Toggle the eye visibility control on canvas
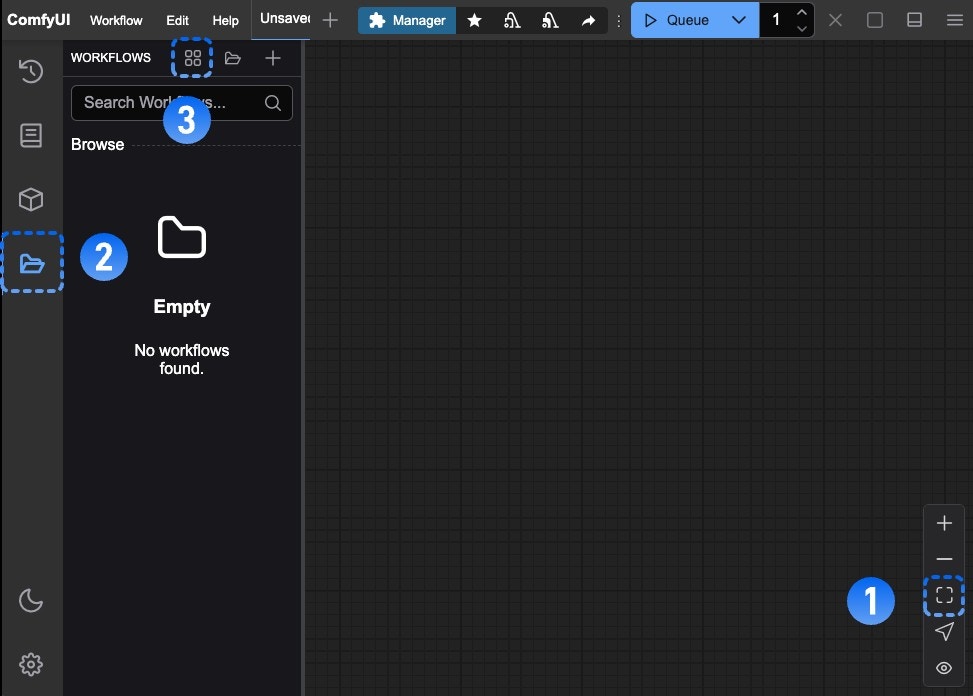Screen dimensions: 973x696 [943, 668]
